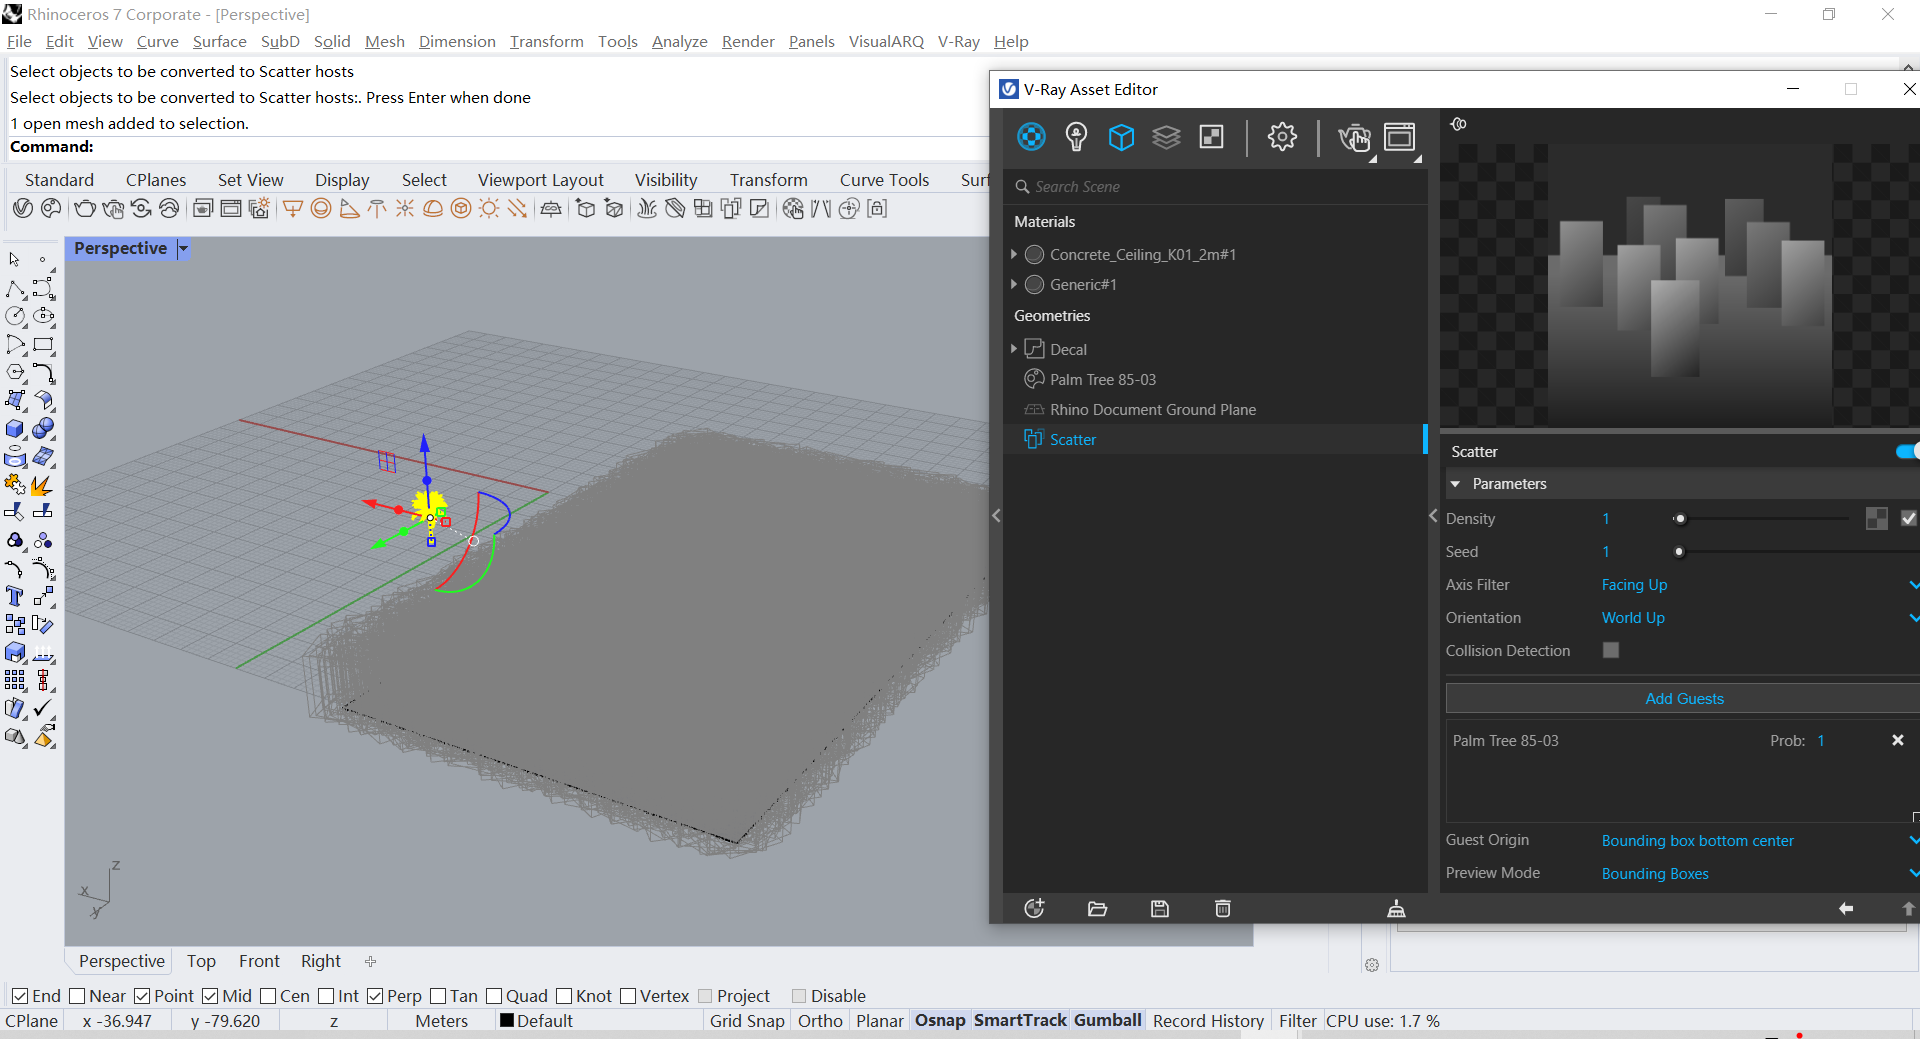Screen dimensions: 1920x1039
Task: Click the save asset disk icon
Action: (x=1160, y=908)
